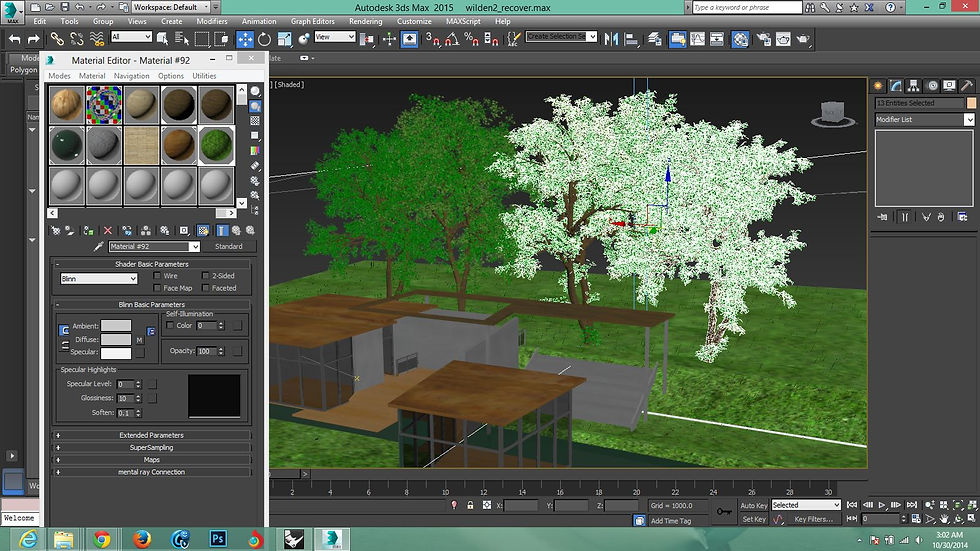Toggle the 2-Sided checkbox

point(206,275)
